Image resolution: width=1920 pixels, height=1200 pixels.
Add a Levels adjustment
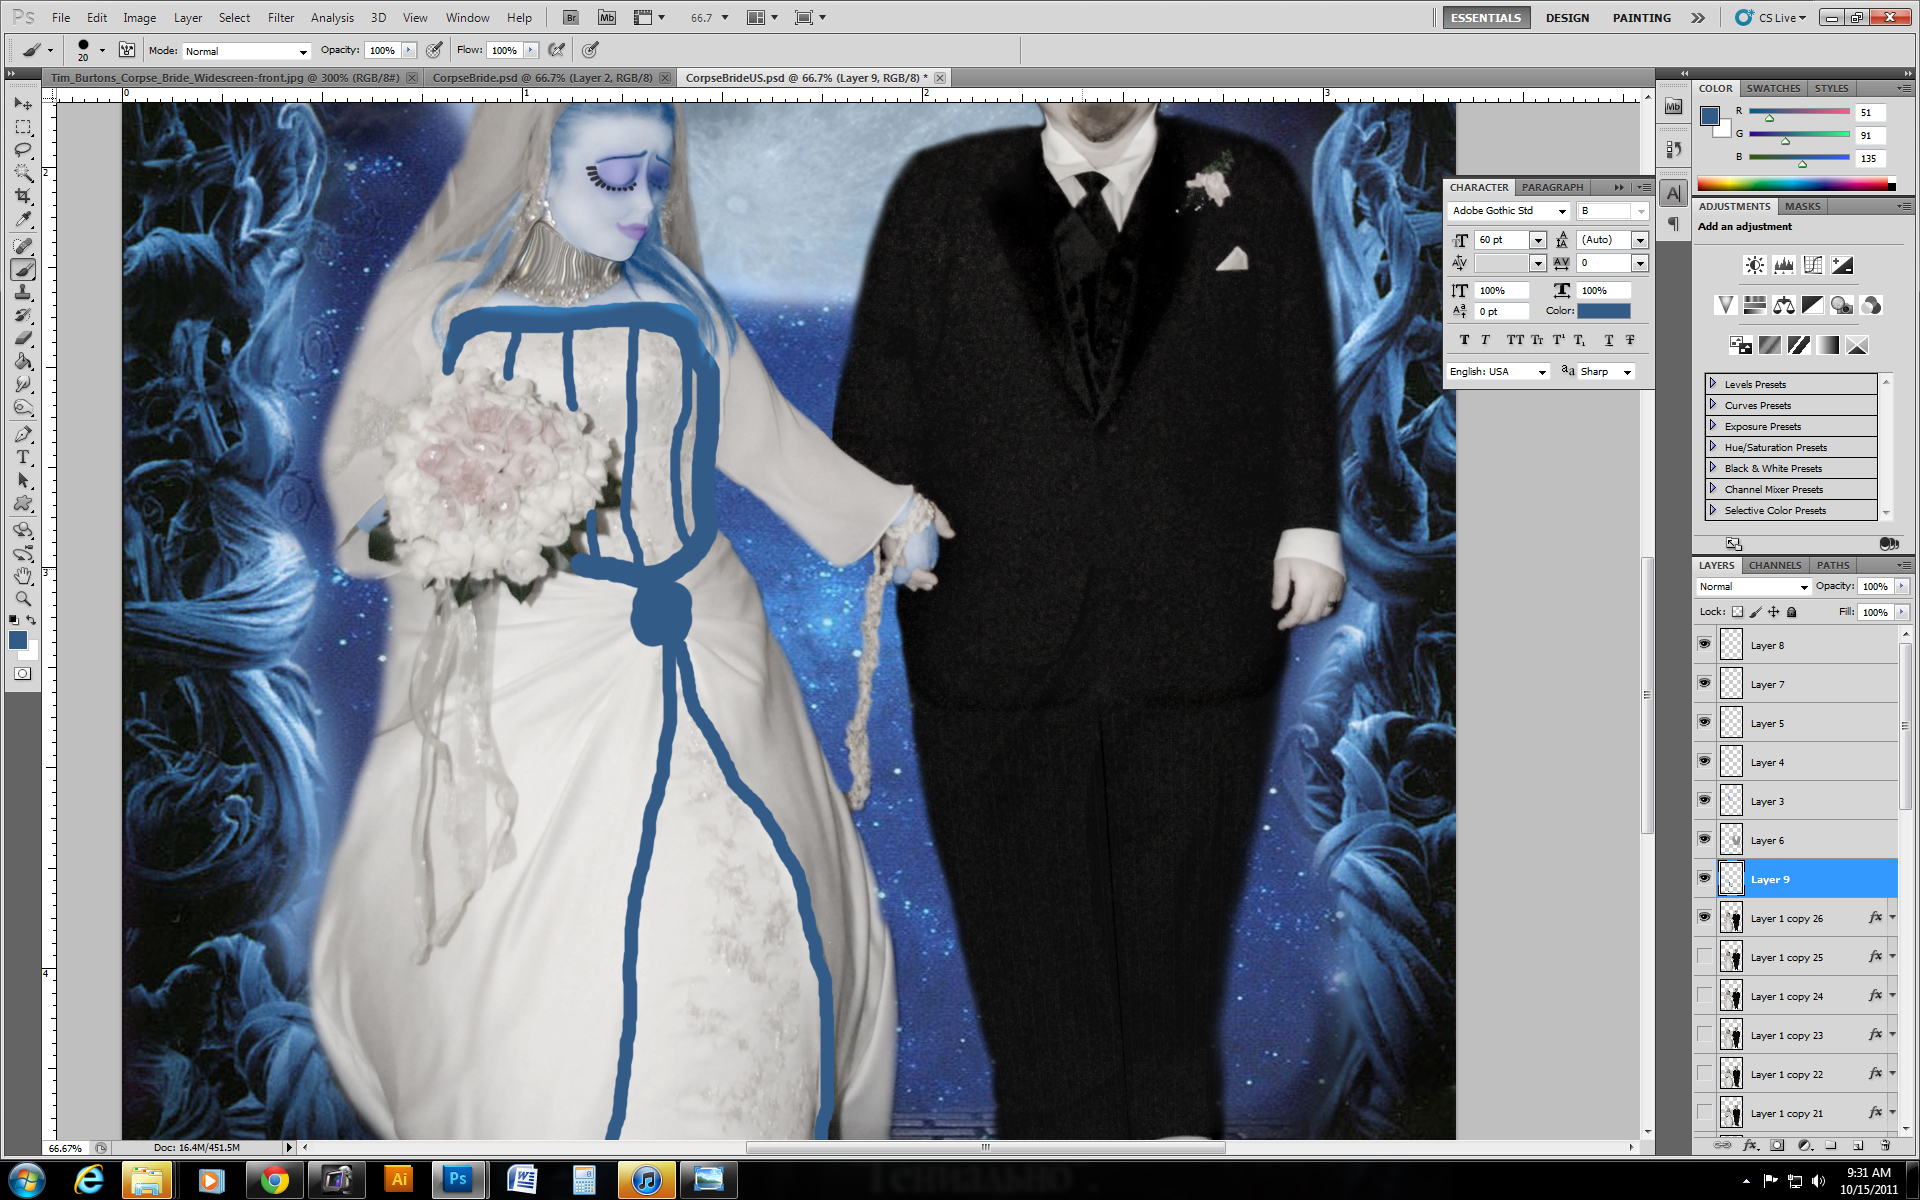(x=1783, y=265)
